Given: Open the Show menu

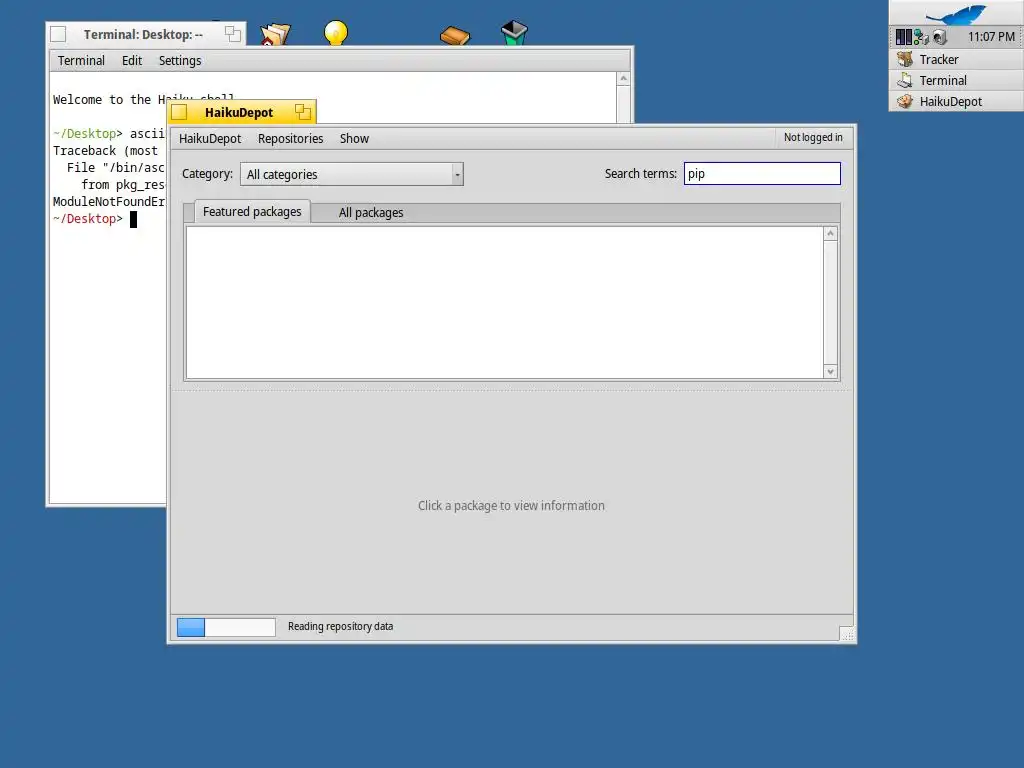Looking at the screenshot, I should [x=355, y=138].
